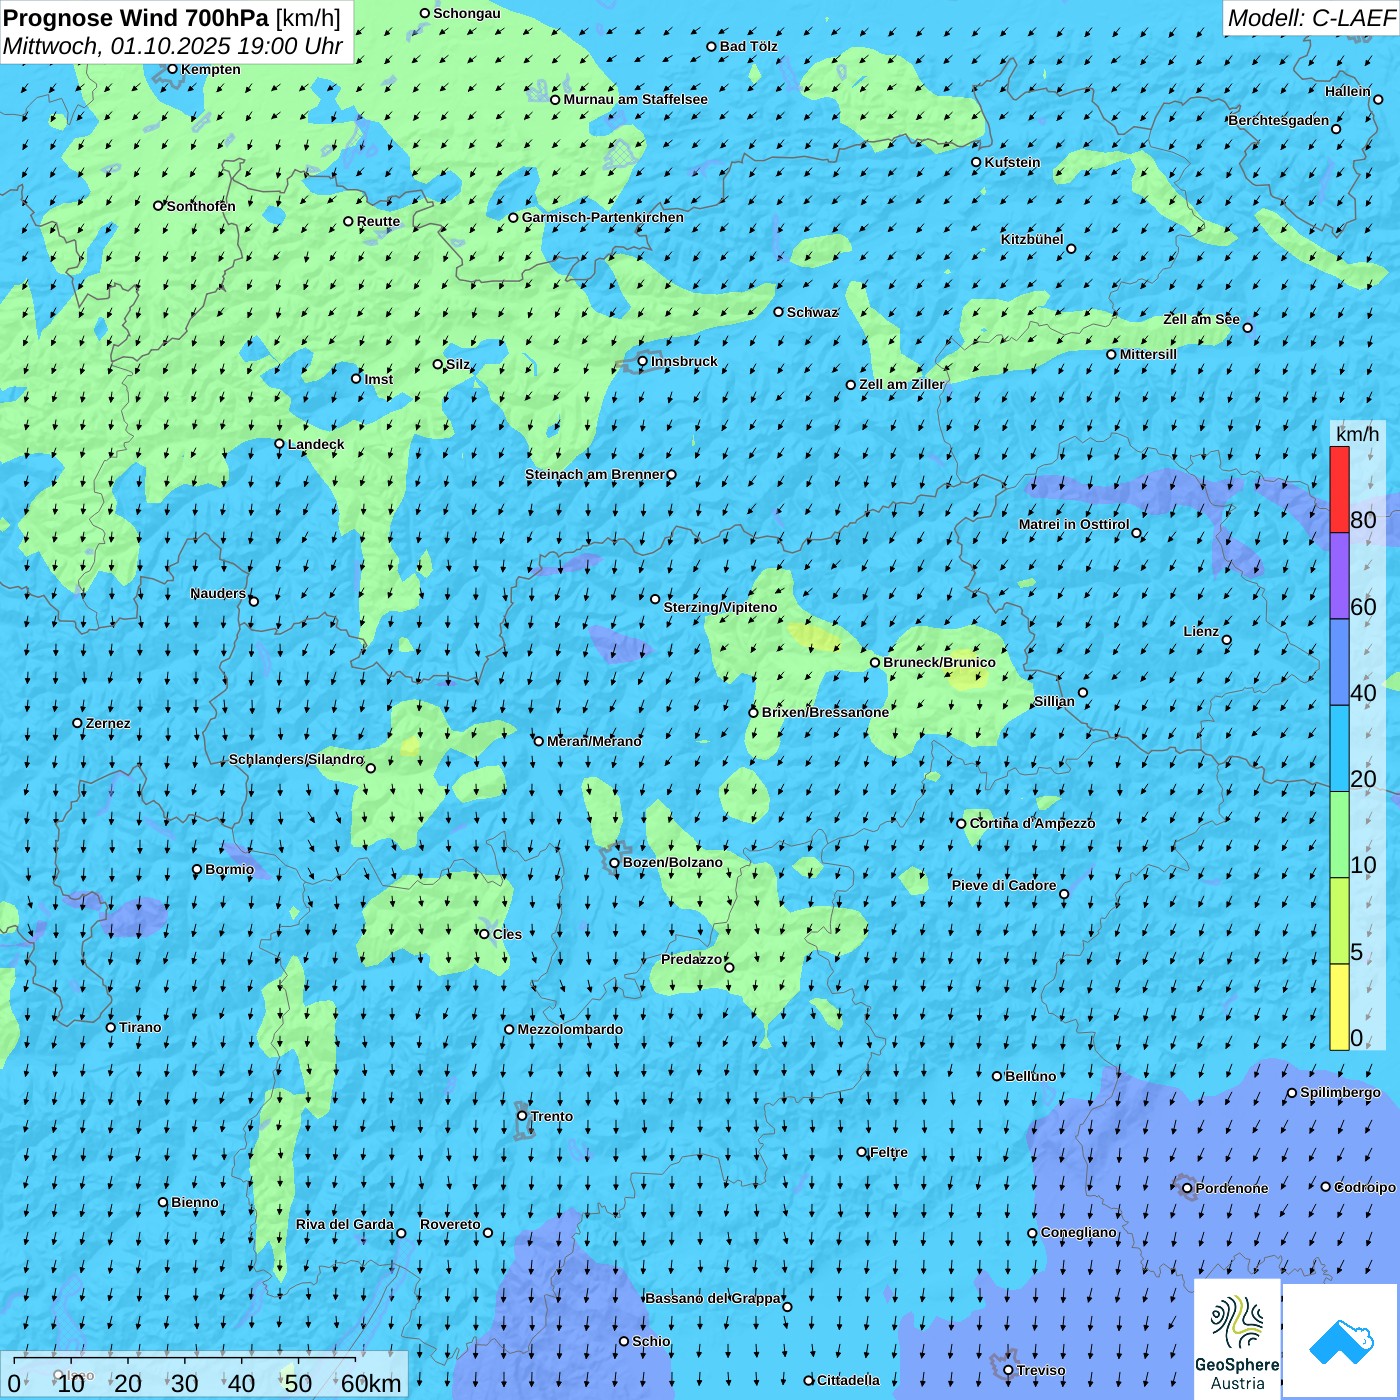Click the Mittersill label
Screen dimensions: 1400x1400
[x=1148, y=354]
